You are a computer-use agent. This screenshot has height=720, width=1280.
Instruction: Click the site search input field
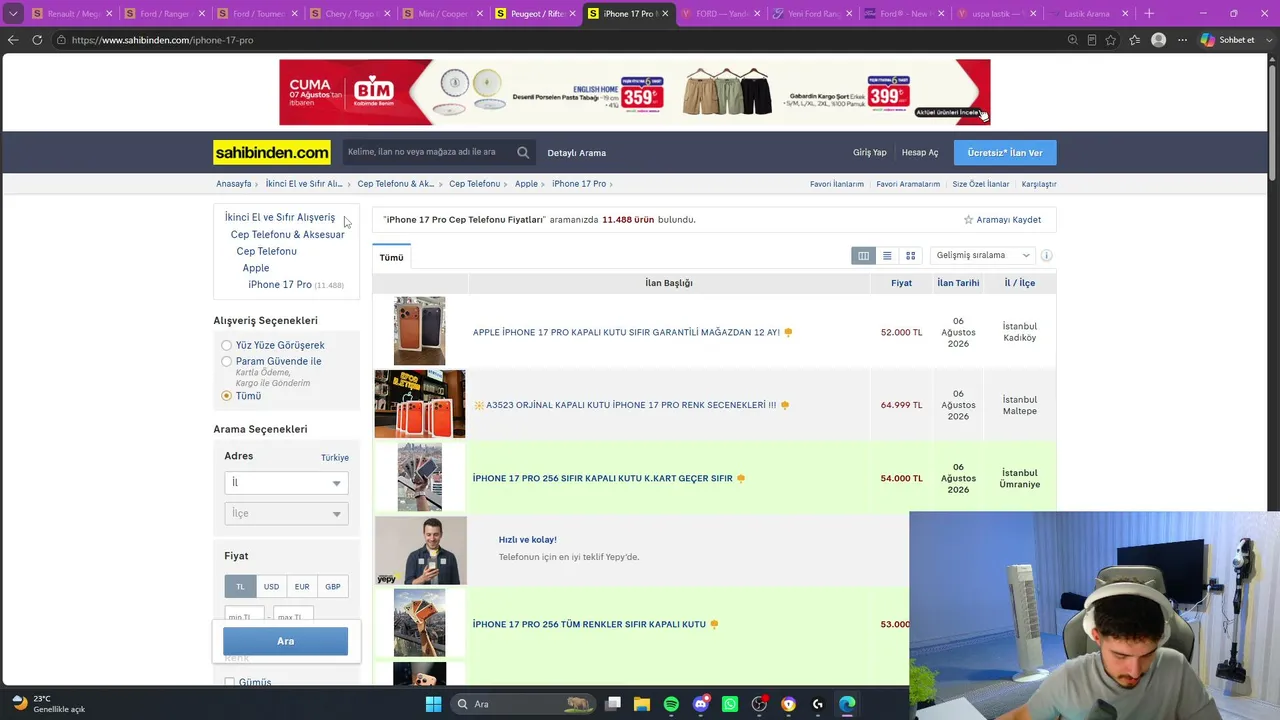[x=428, y=152]
